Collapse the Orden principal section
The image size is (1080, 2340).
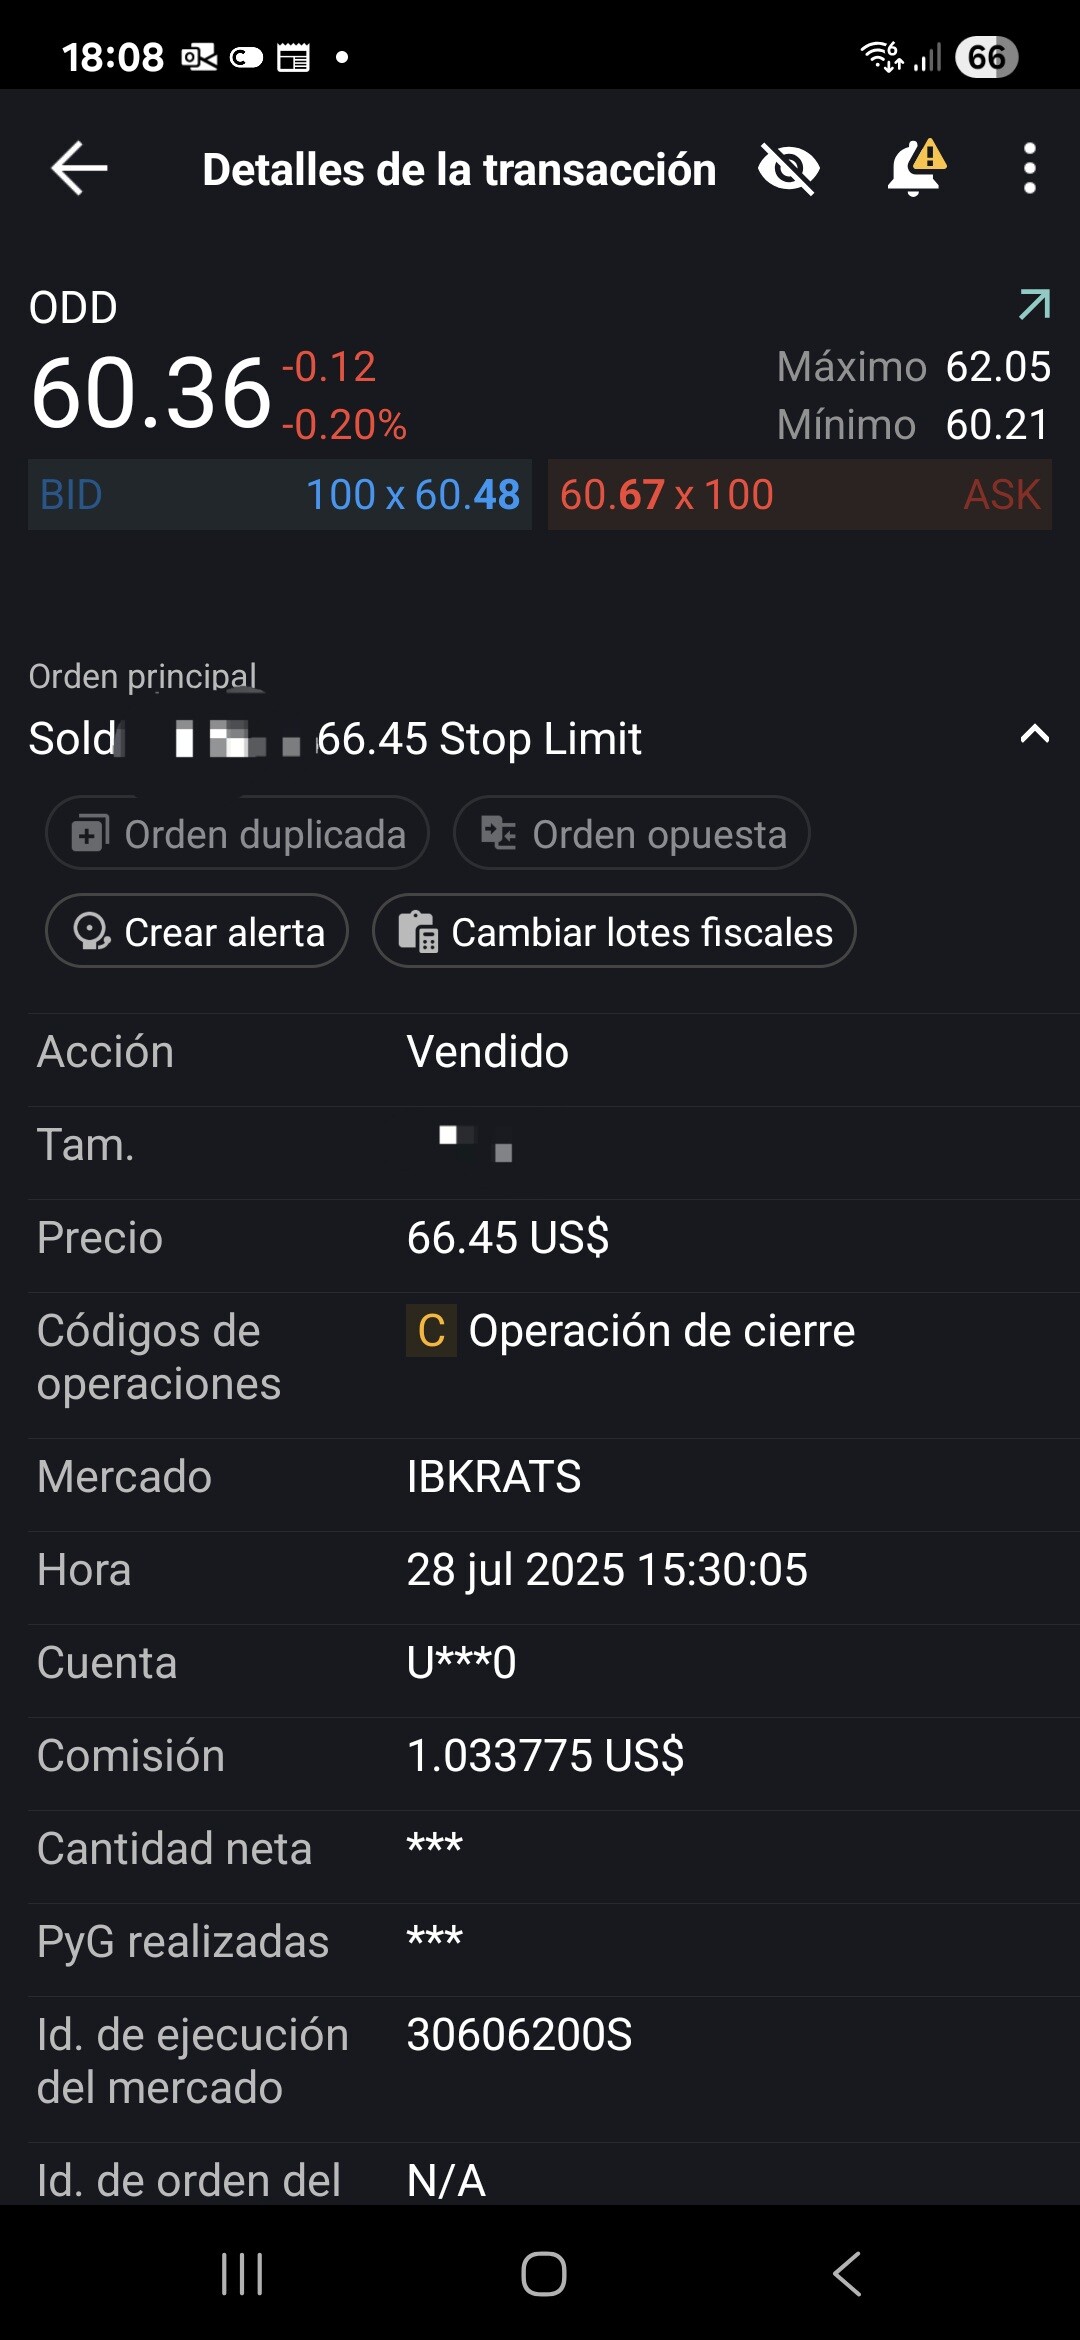coord(1034,736)
